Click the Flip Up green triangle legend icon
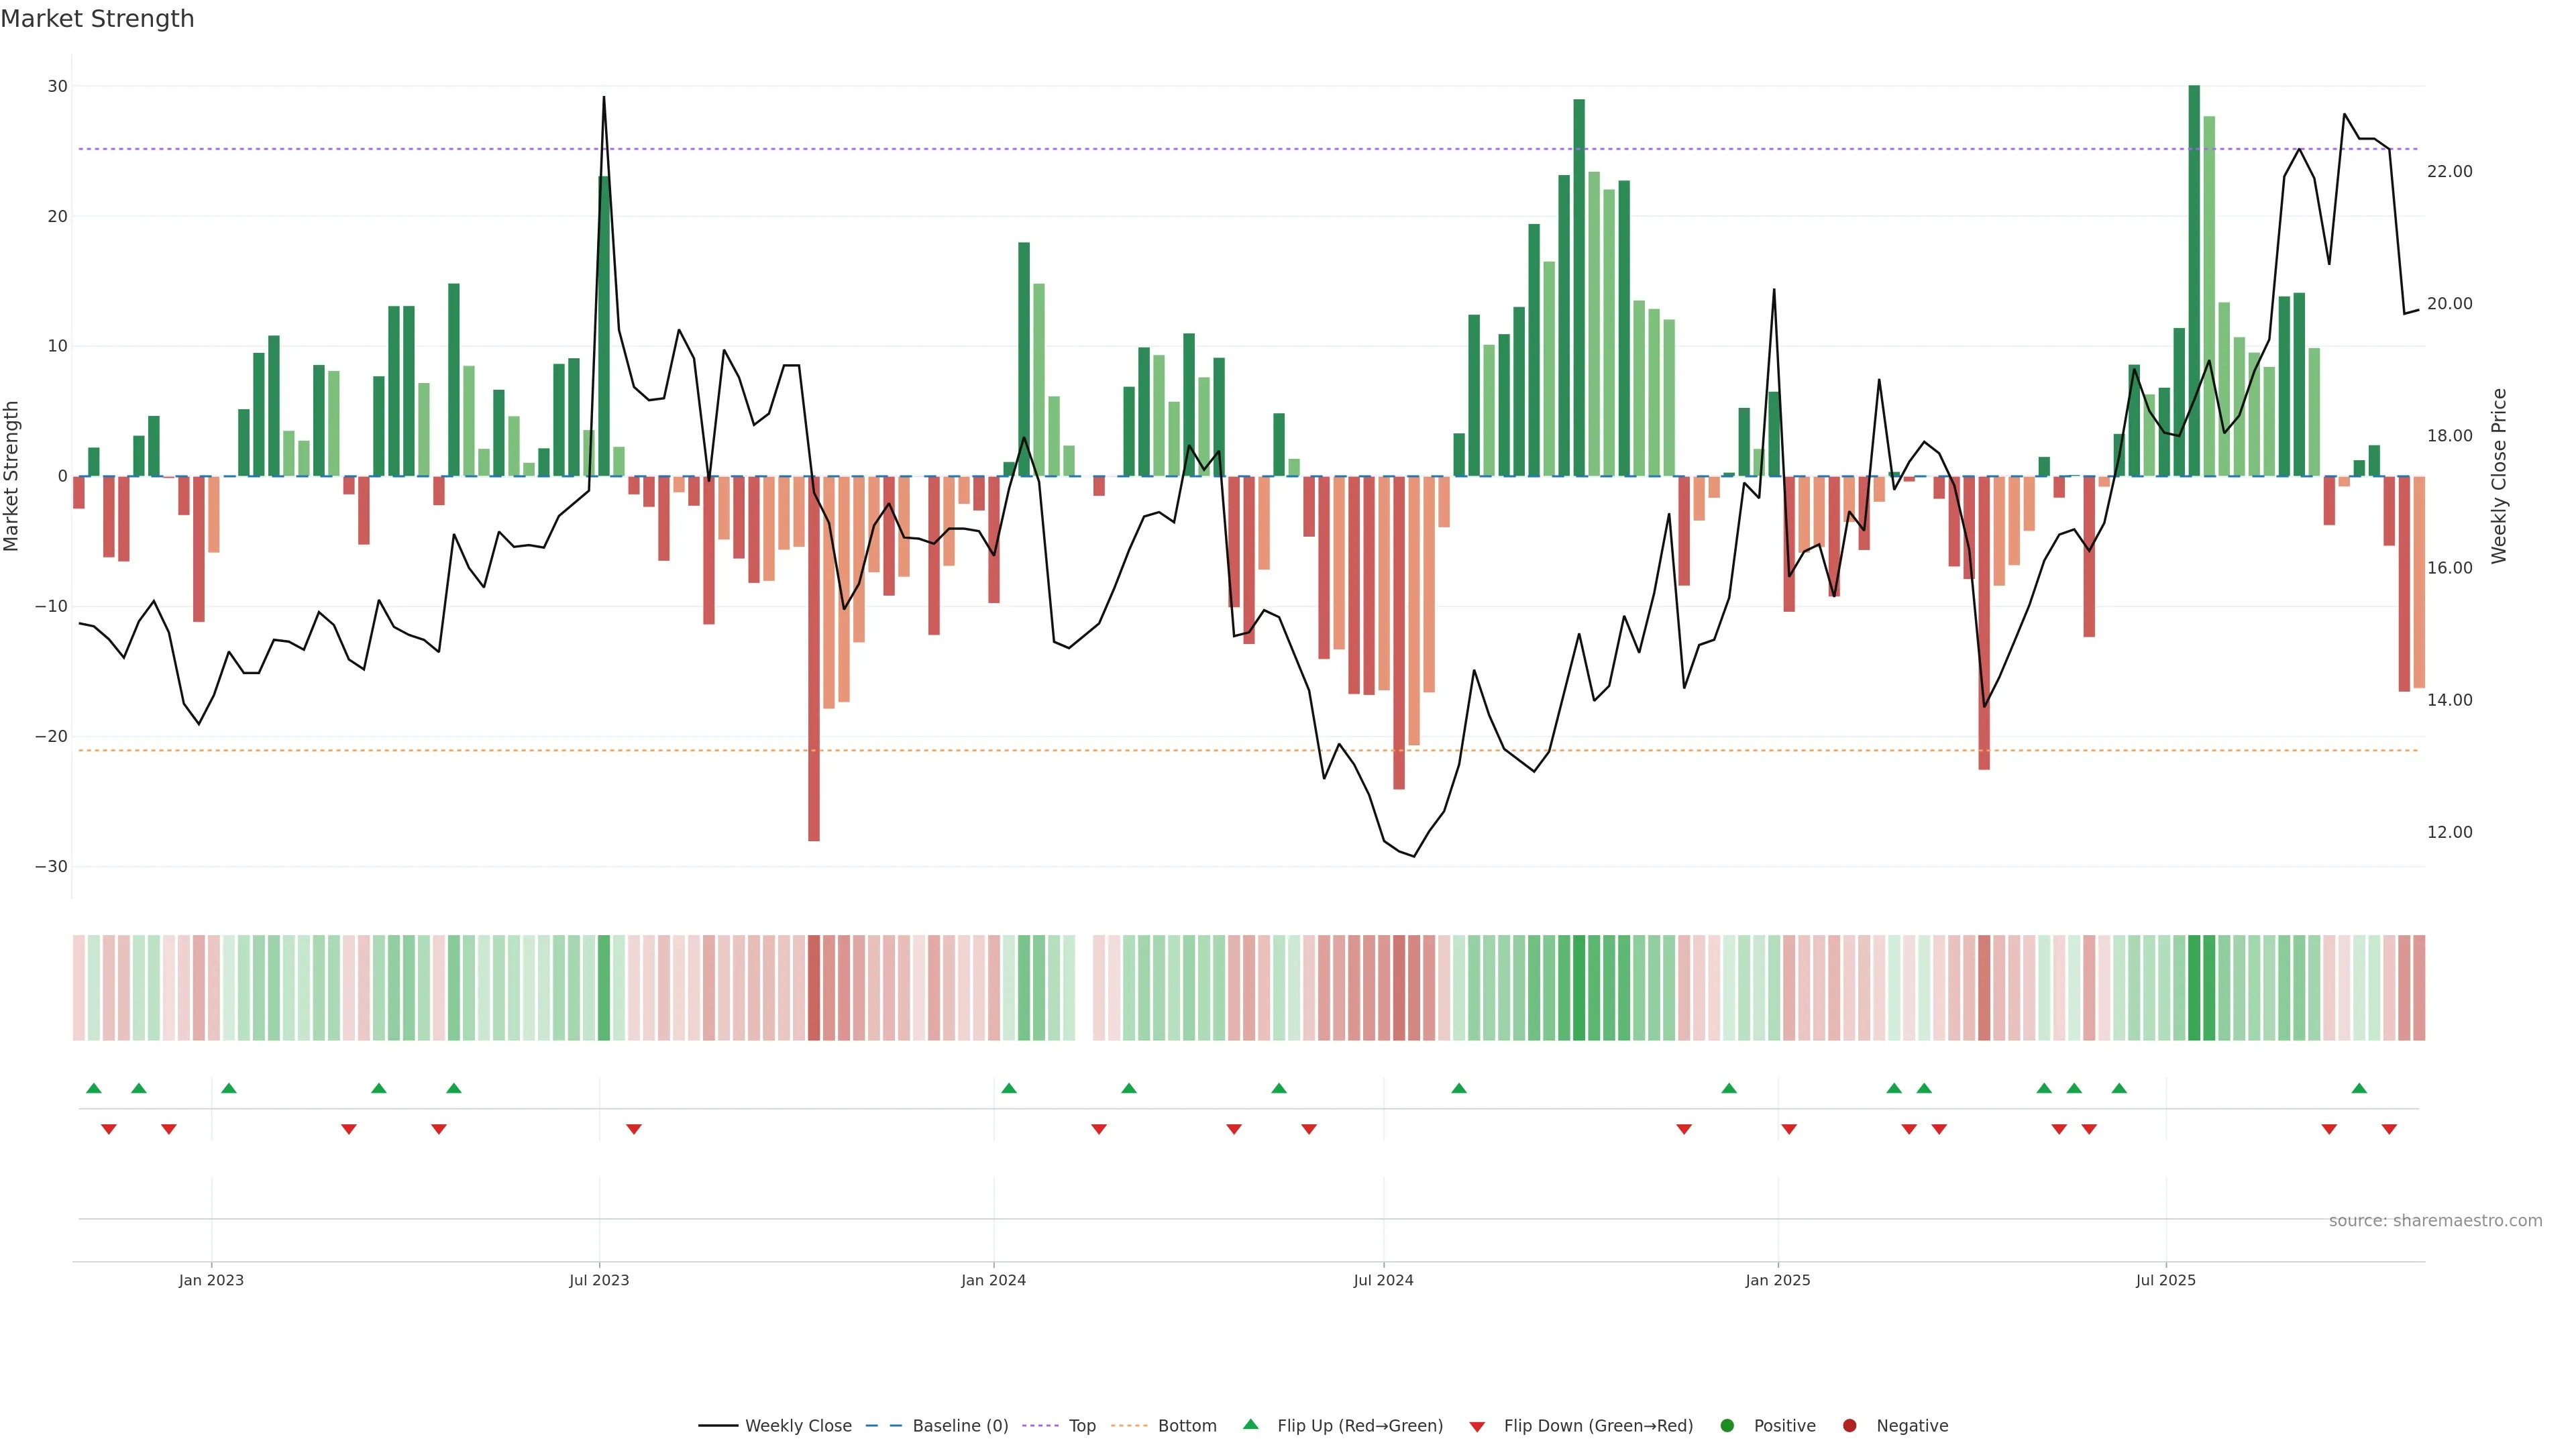Image resolution: width=2576 pixels, height=1449 pixels. (1250, 1424)
